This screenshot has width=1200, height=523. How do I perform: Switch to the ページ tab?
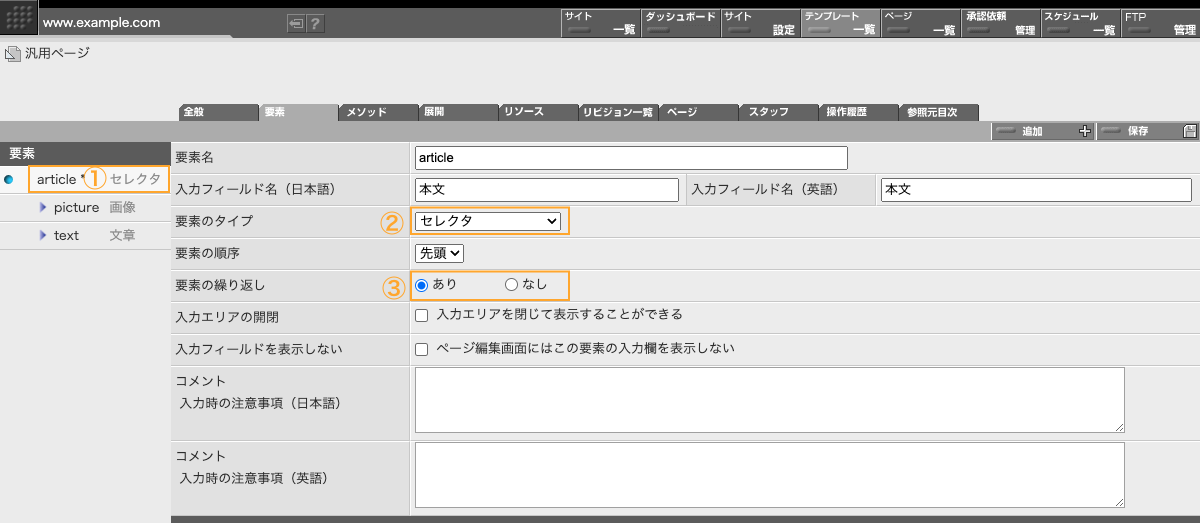coord(699,112)
